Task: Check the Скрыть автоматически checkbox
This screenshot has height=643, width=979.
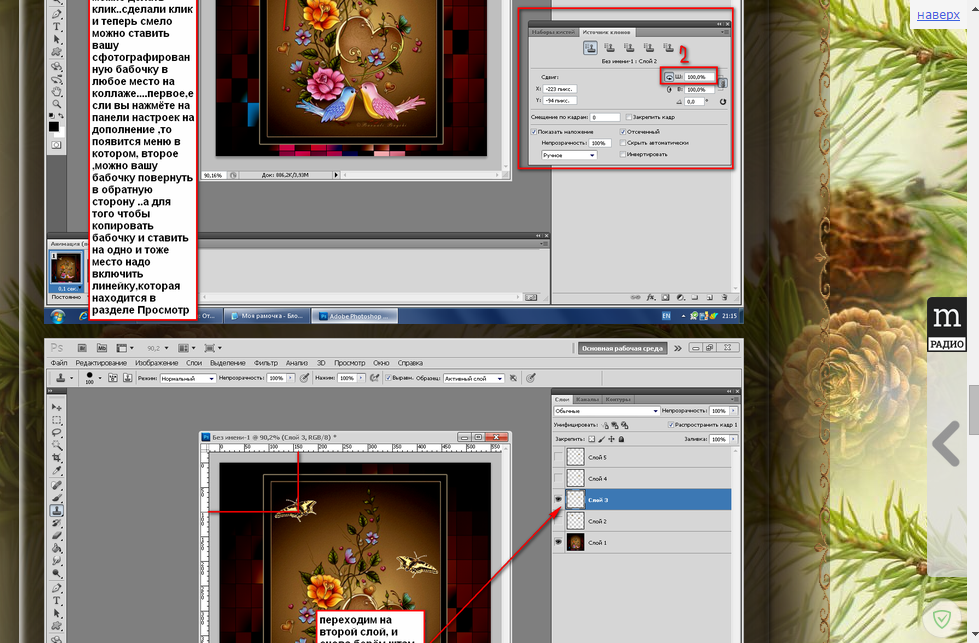Action: tap(622, 143)
